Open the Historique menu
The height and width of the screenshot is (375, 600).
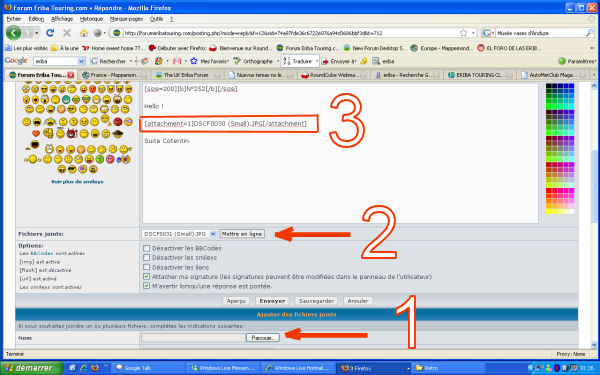(91, 19)
